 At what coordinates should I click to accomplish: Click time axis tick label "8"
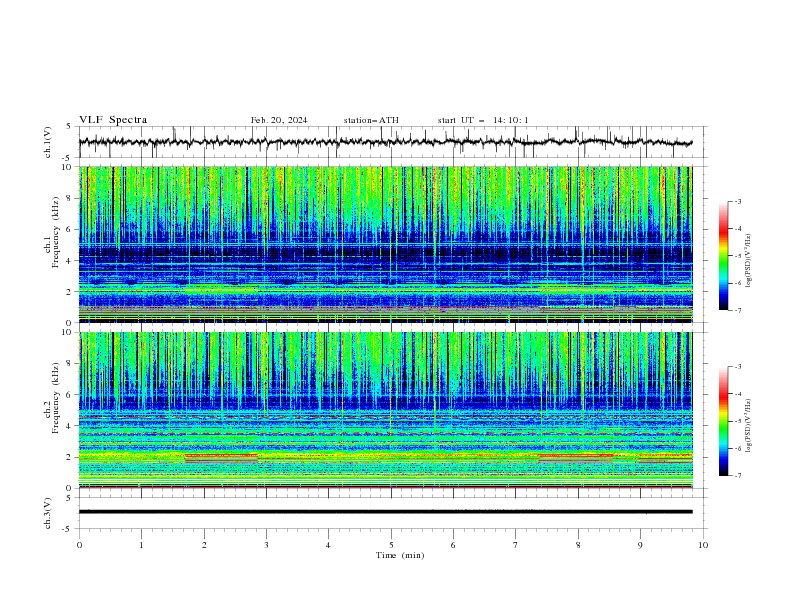578,545
